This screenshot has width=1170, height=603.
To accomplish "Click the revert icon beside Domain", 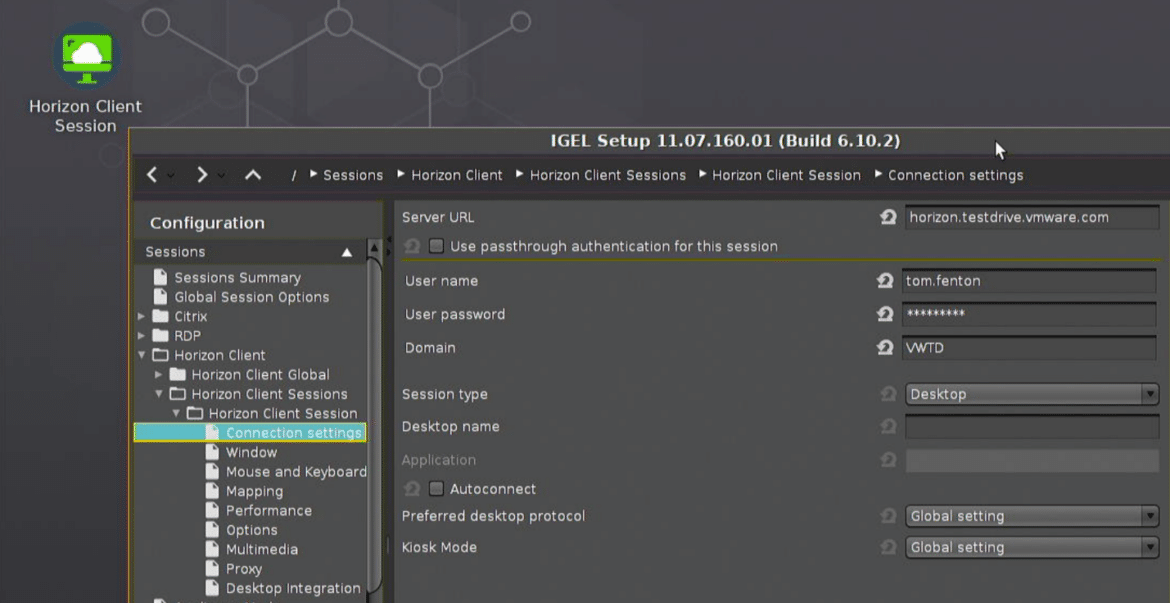I will [x=885, y=347].
